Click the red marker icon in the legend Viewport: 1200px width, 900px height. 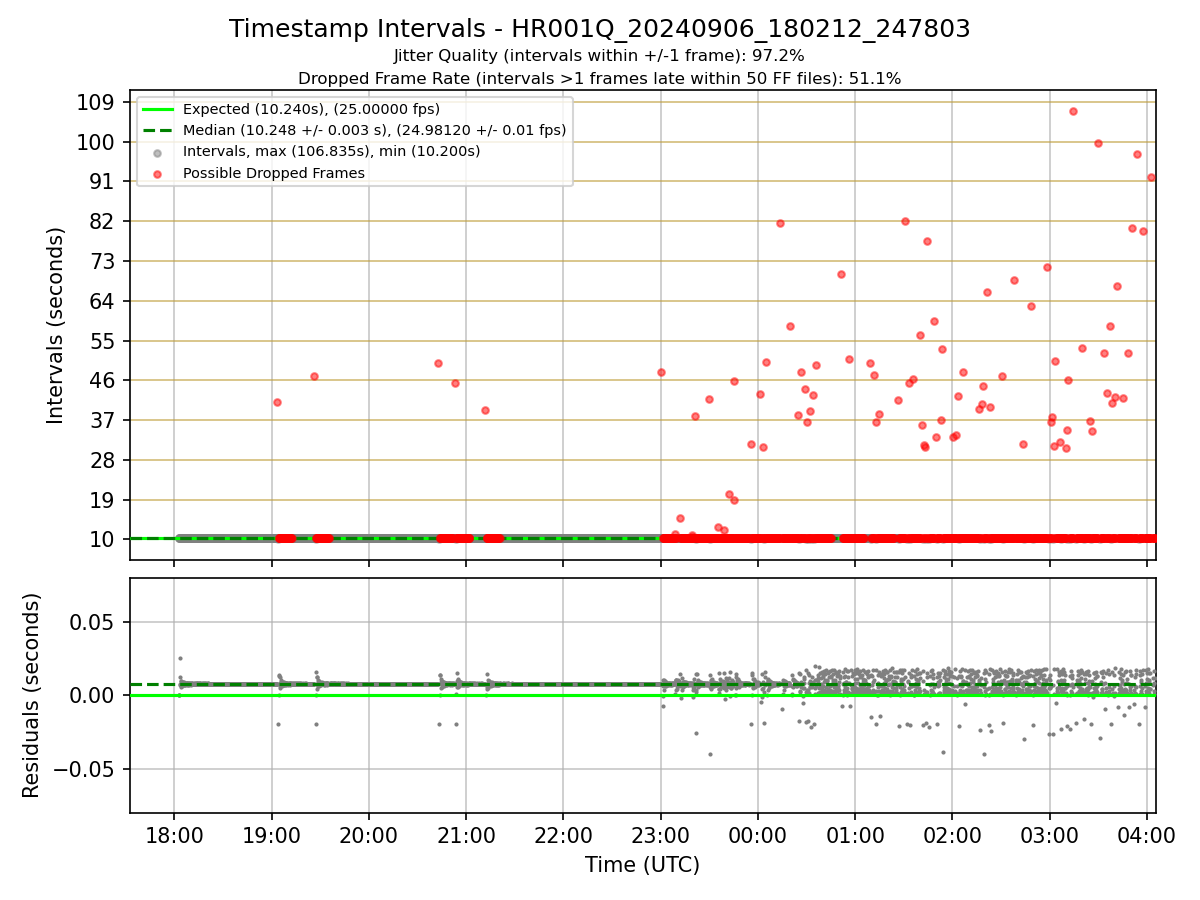[158, 173]
